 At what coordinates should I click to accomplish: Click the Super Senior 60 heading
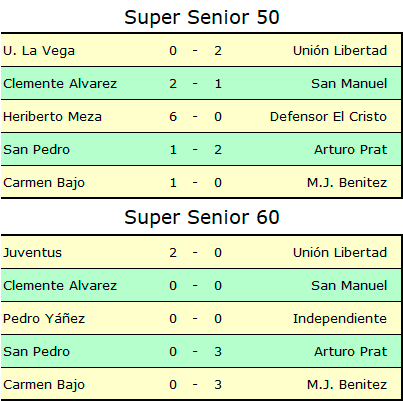tap(202, 217)
